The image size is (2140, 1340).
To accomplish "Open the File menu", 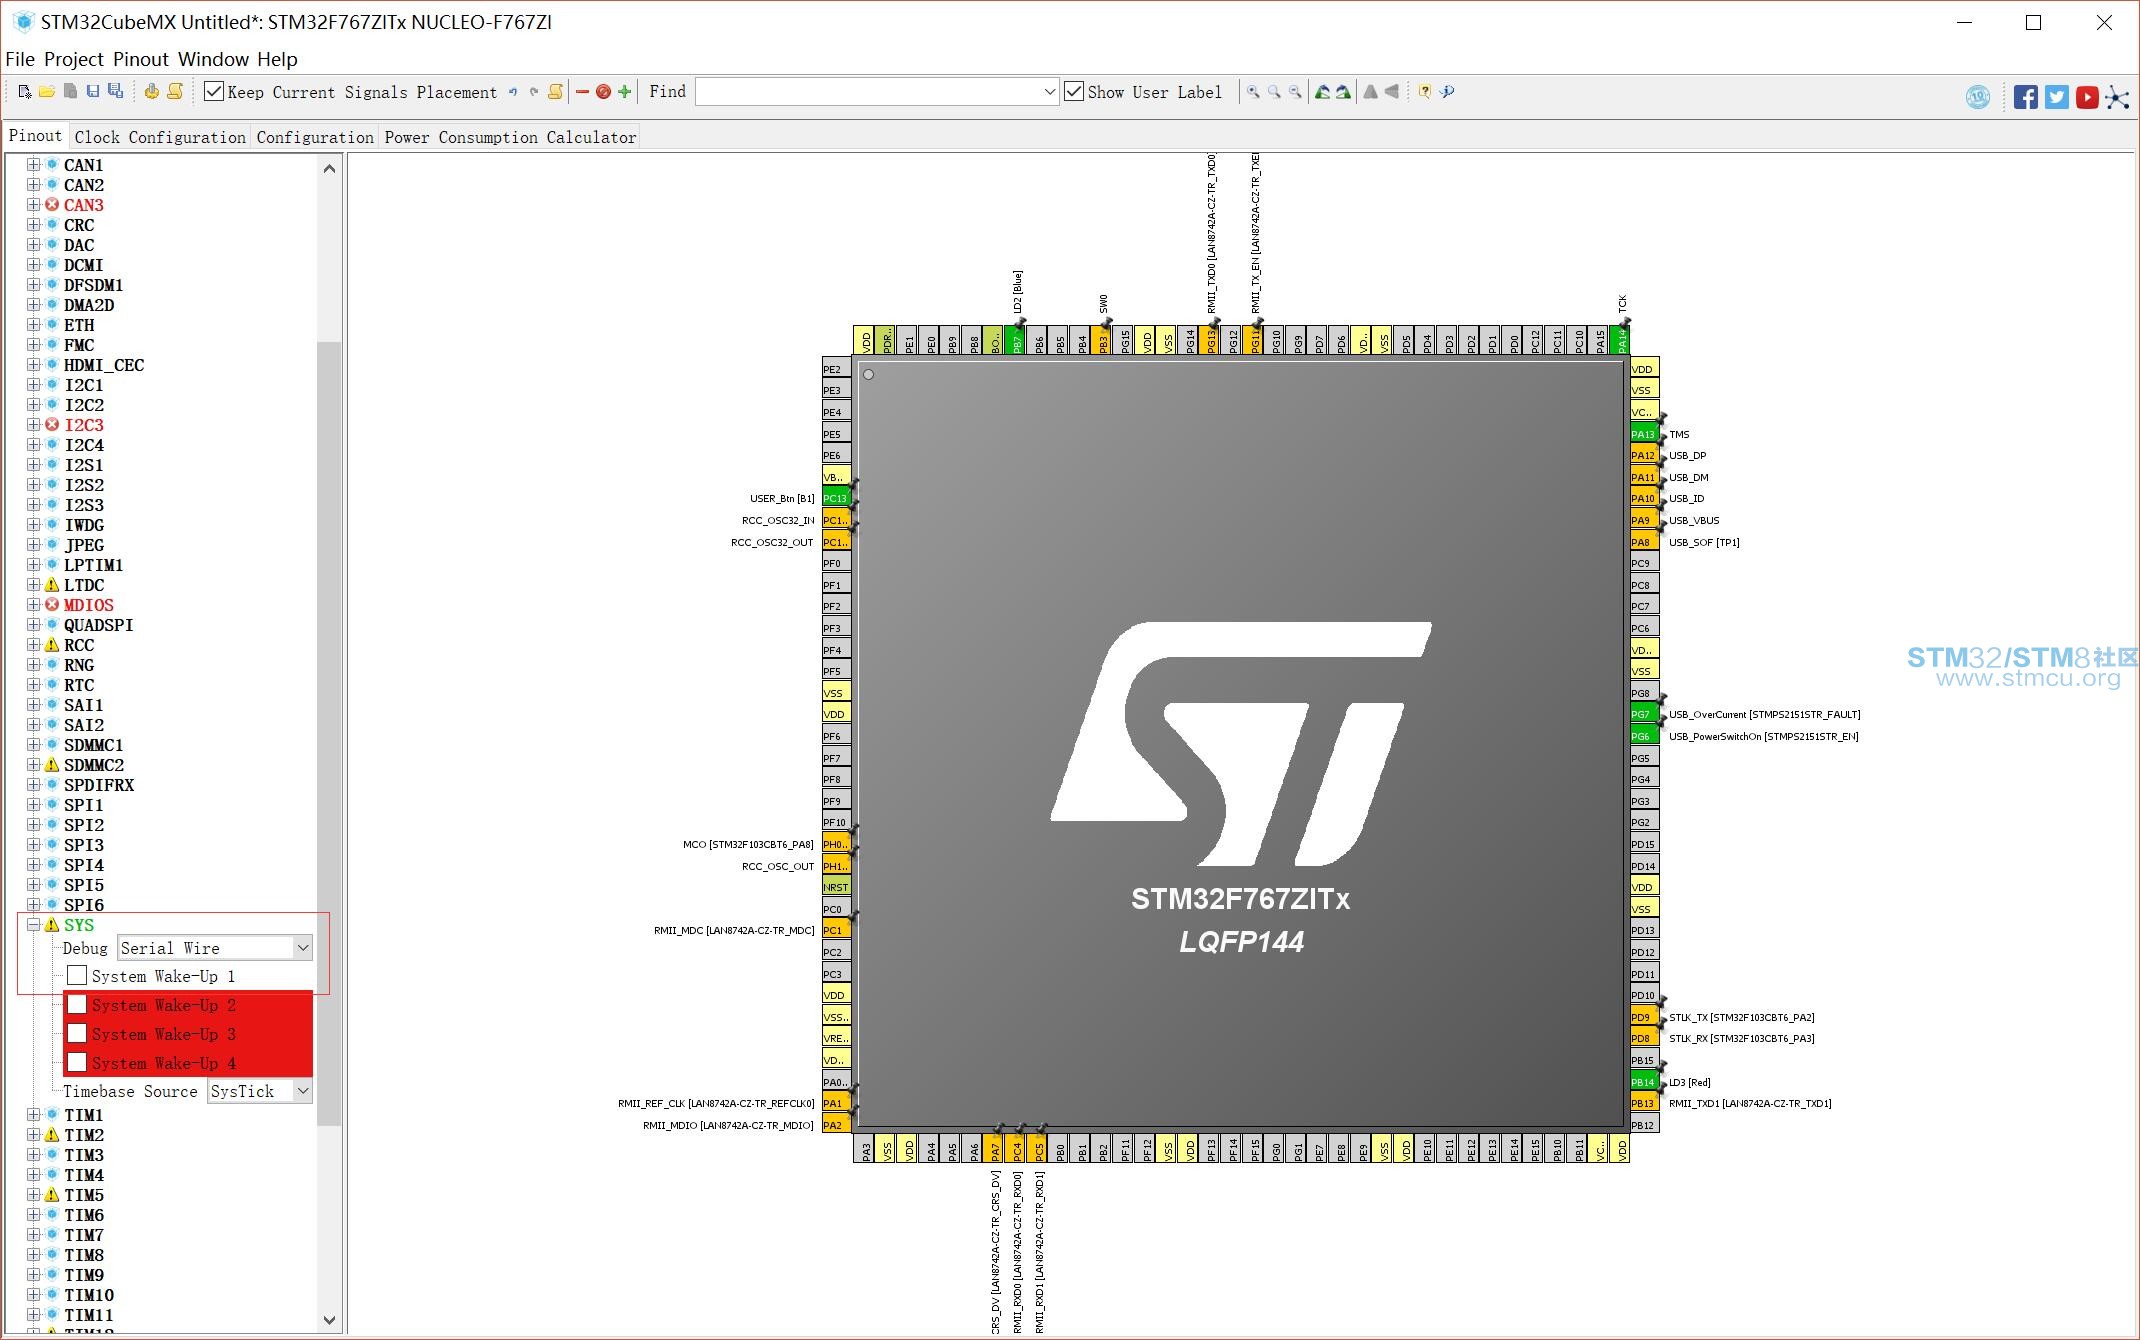I will pyautogui.click(x=20, y=60).
